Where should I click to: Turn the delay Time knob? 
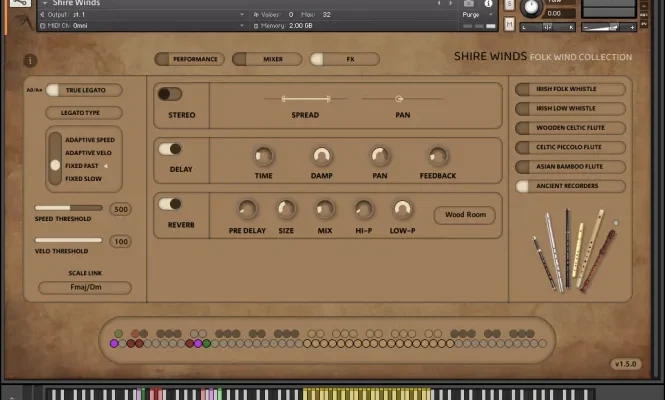pyautogui.click(x=263, y=156)
